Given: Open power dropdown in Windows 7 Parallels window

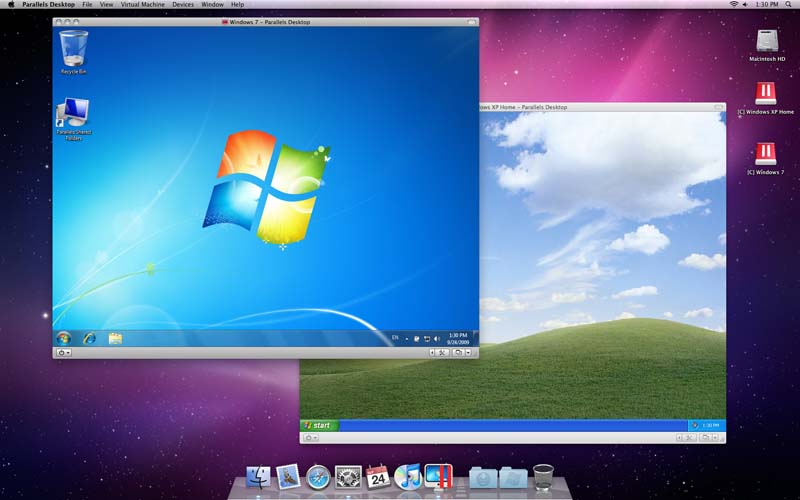Looking at the screenshot, I should [x=64, y=353].
